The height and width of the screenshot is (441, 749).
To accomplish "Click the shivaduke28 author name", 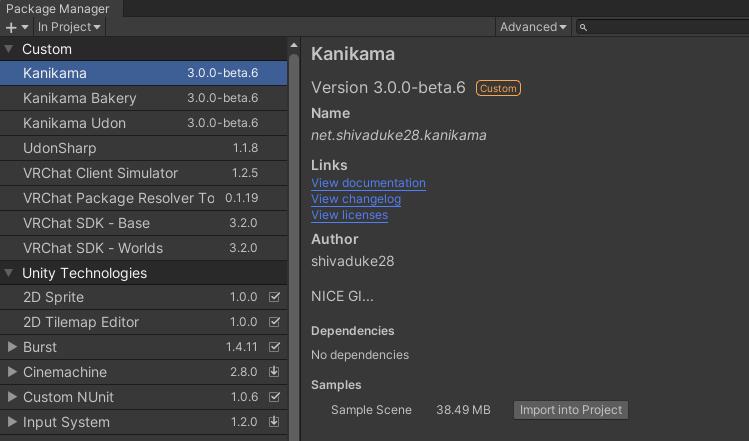I will [353, 261].
